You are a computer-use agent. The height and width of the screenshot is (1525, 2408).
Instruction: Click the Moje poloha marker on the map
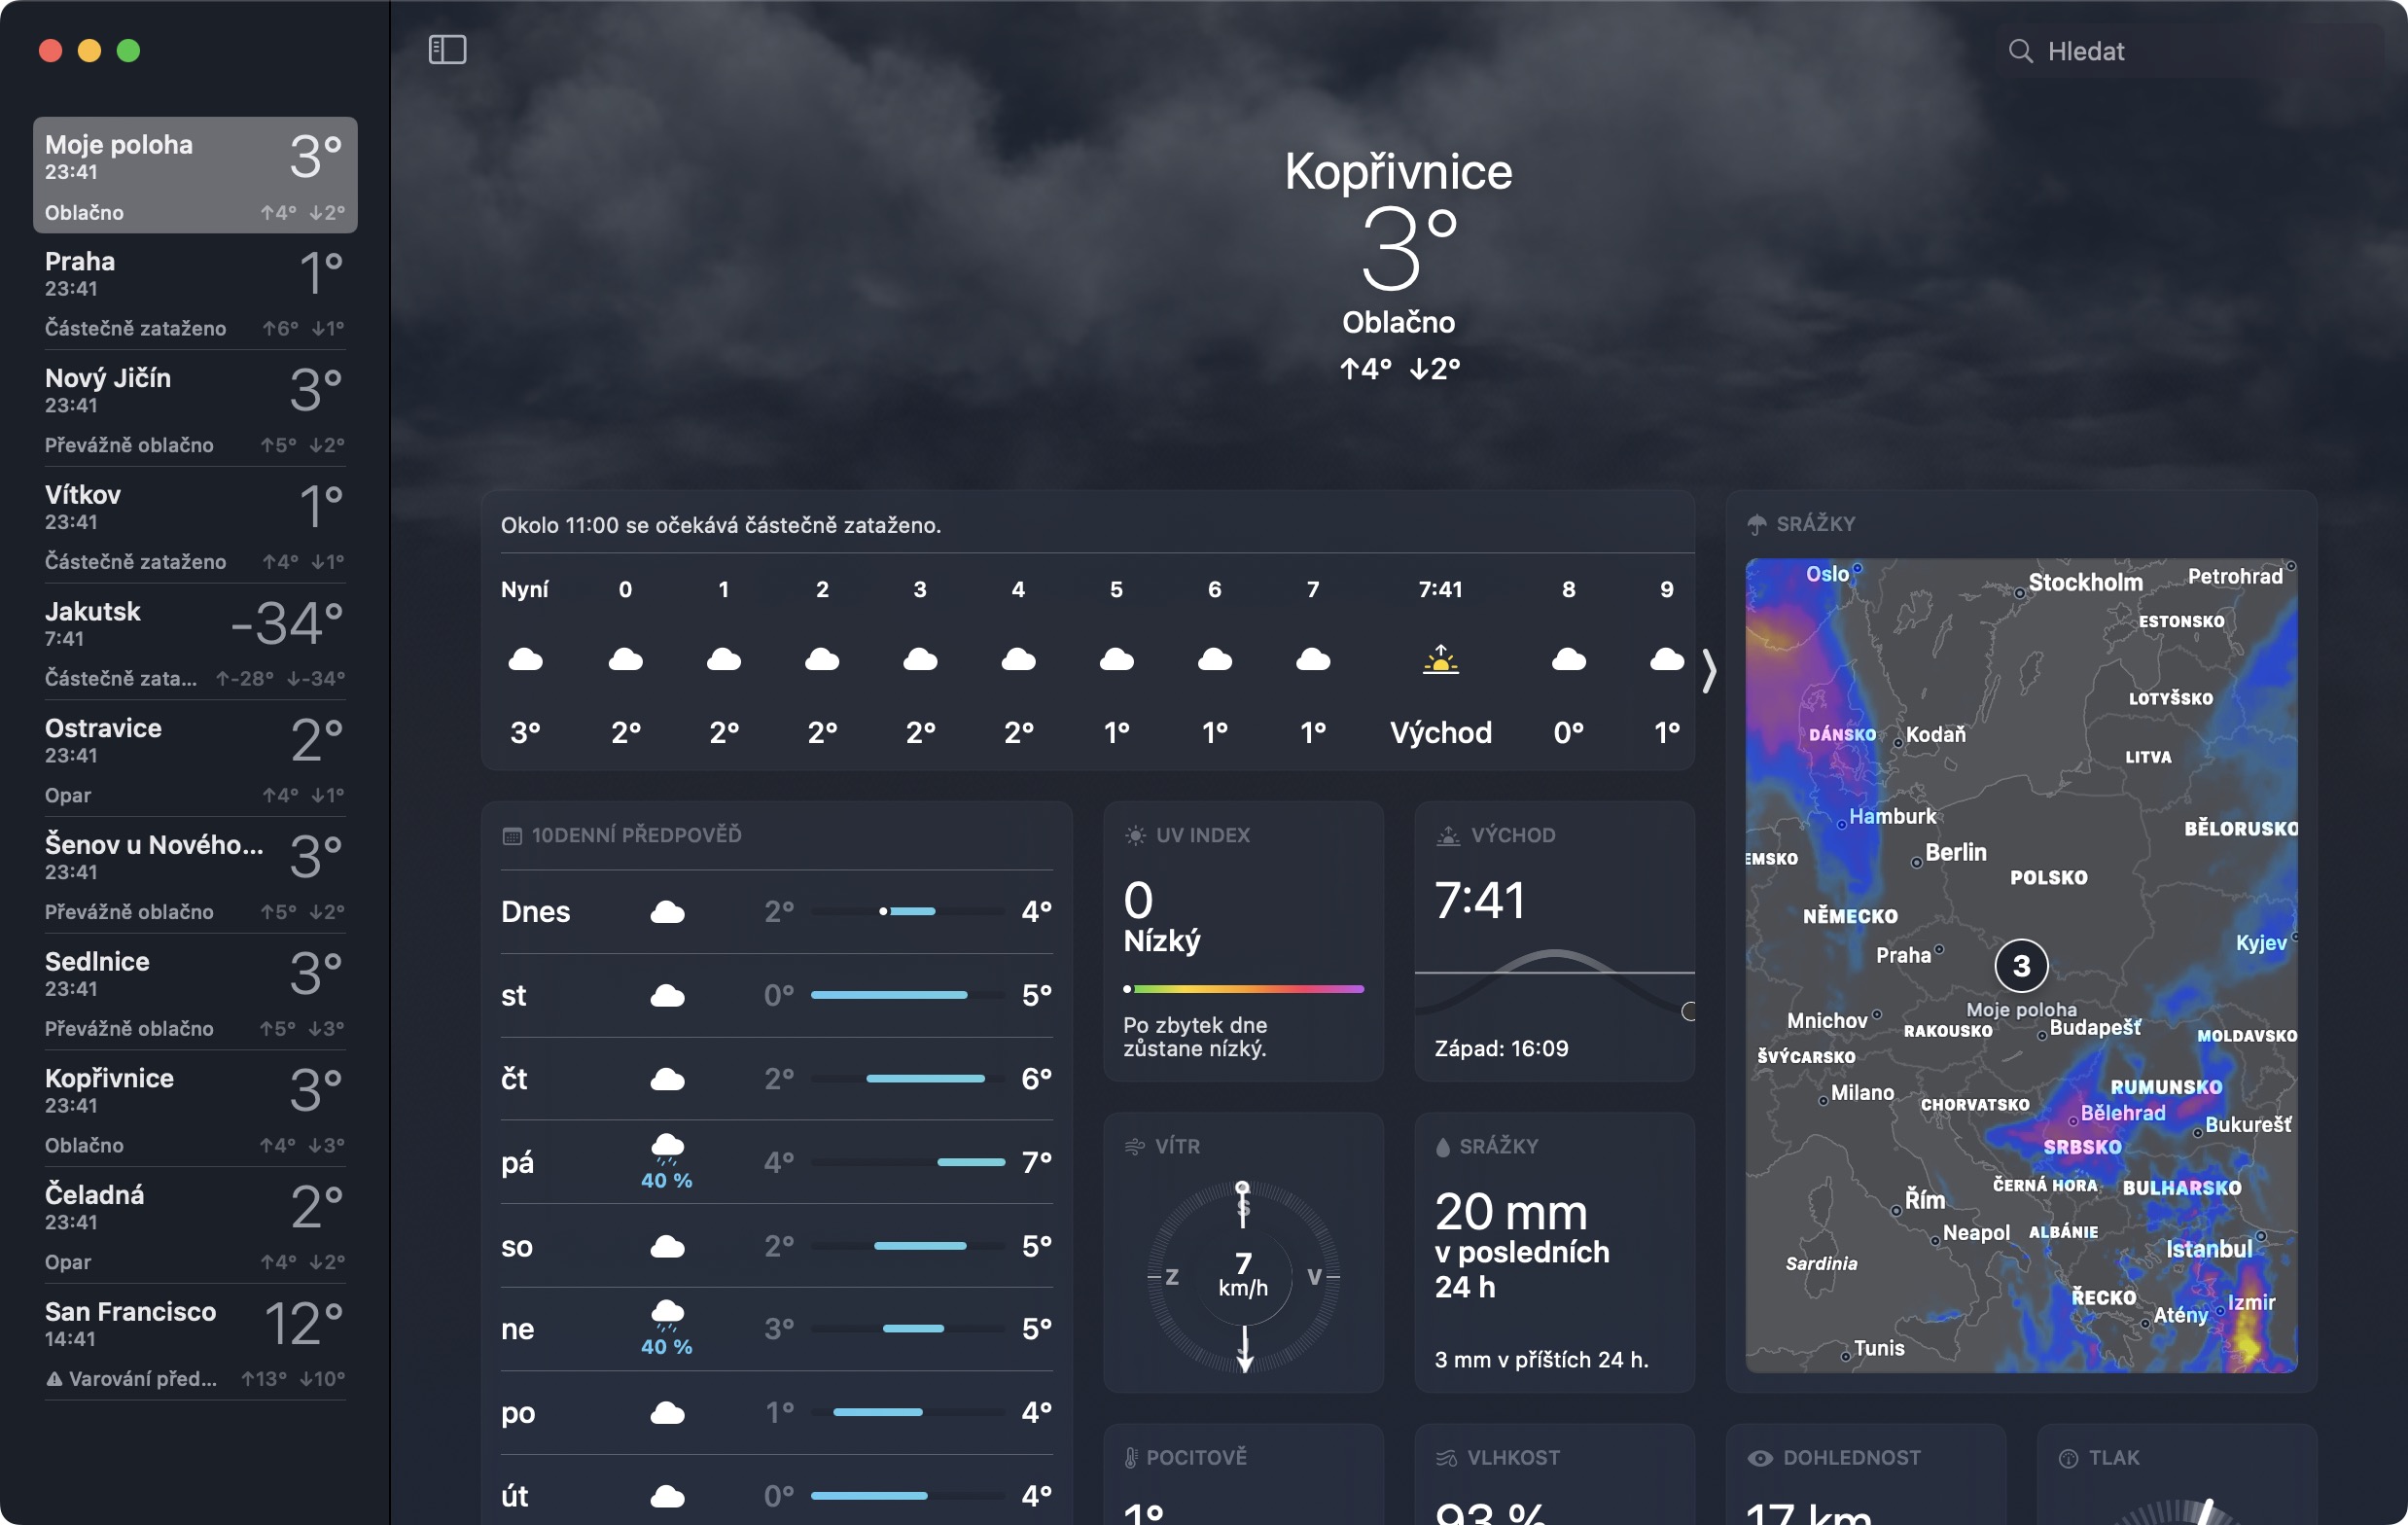[x=2021, y=966]
